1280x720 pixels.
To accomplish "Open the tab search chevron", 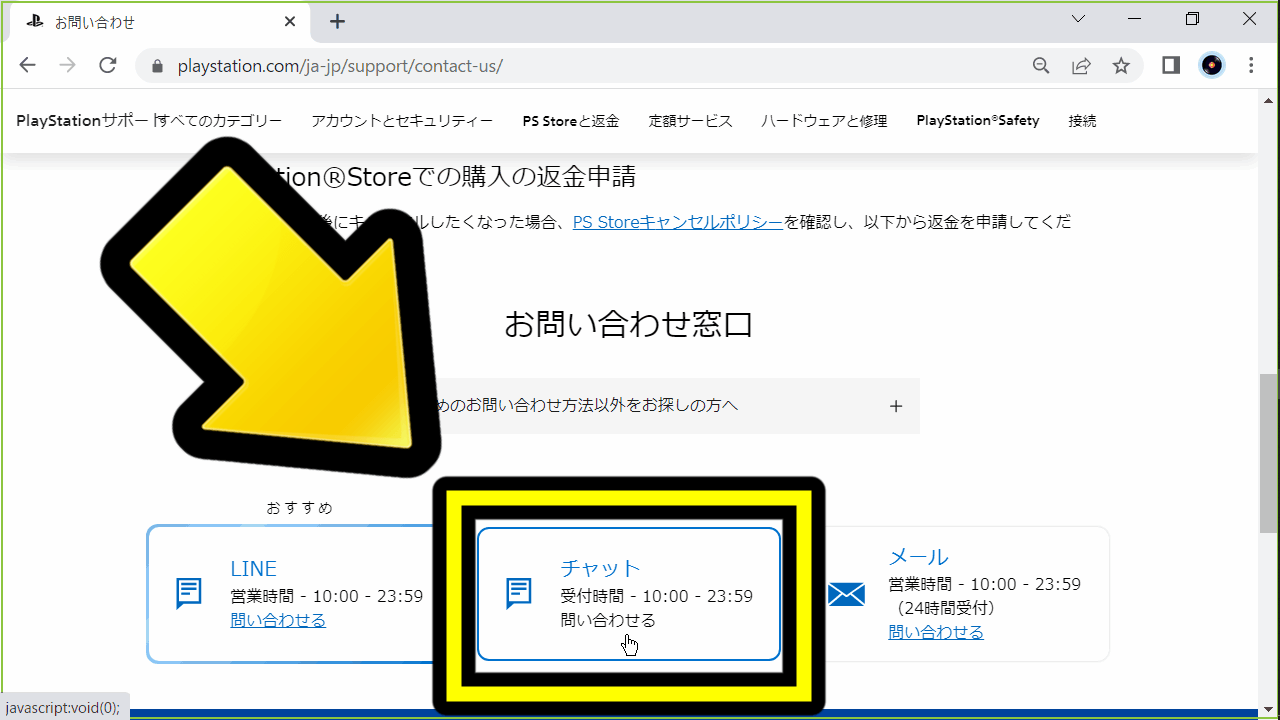I will (1077, 19).
